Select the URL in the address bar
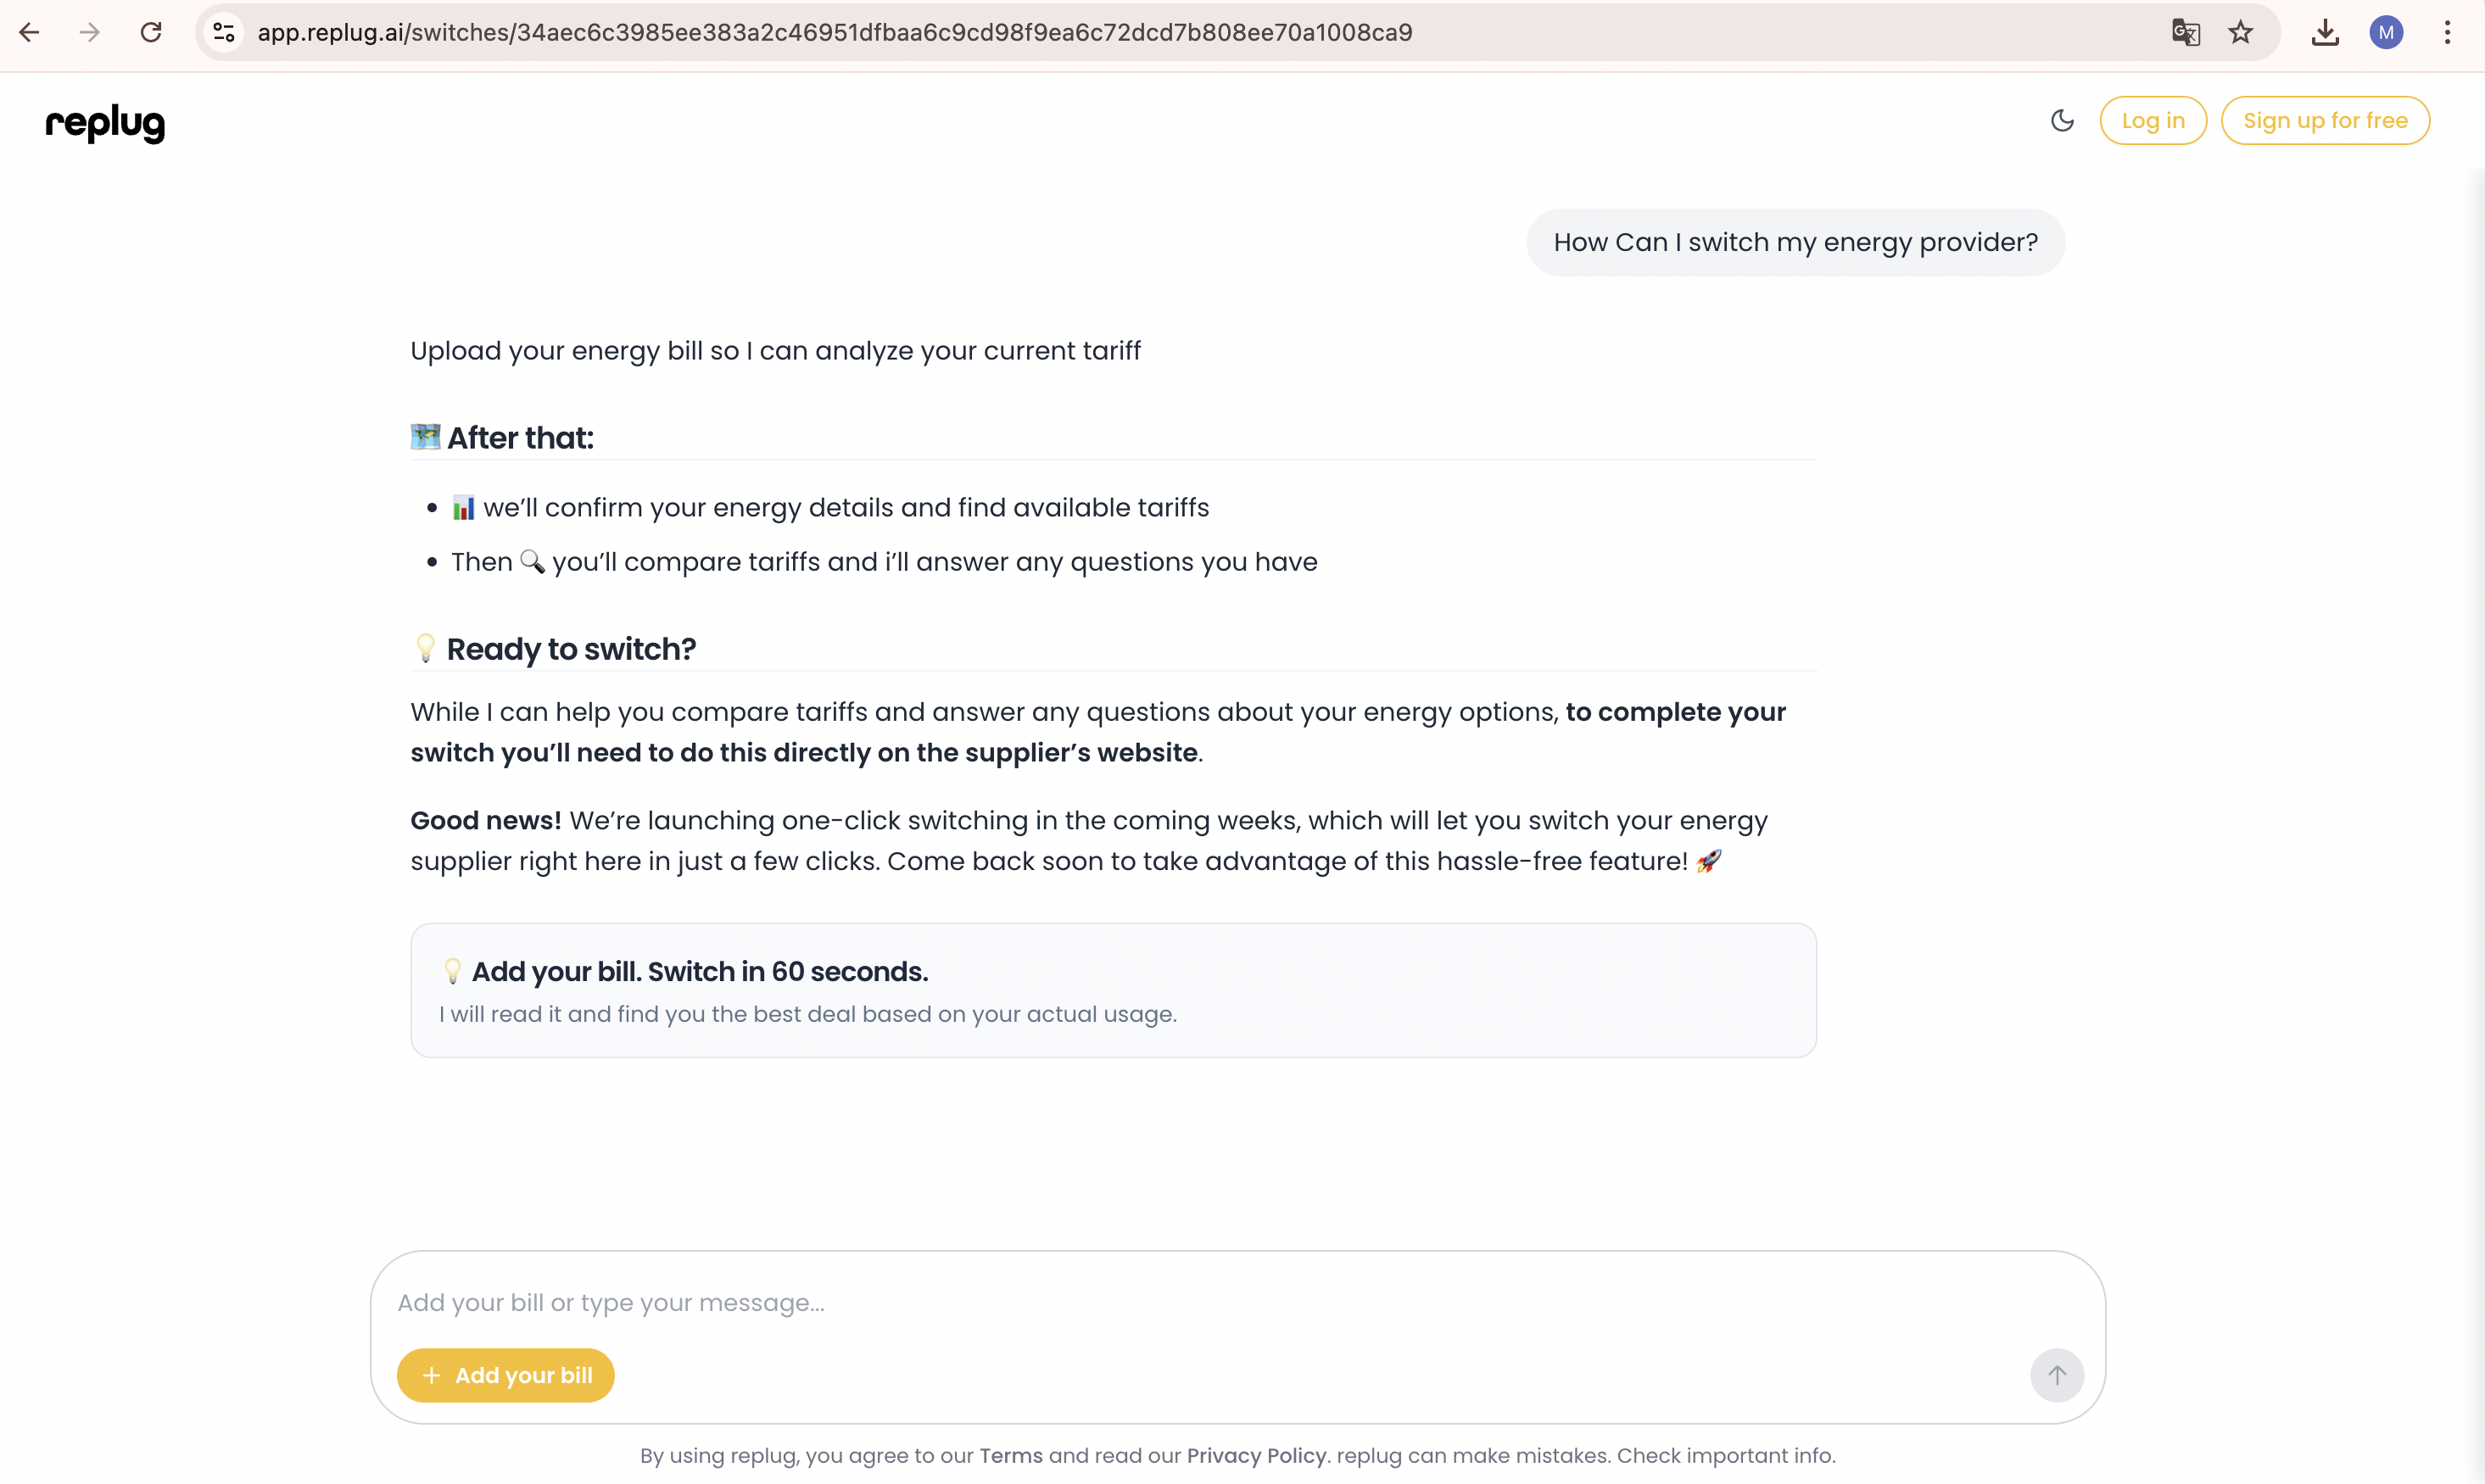 836,32
